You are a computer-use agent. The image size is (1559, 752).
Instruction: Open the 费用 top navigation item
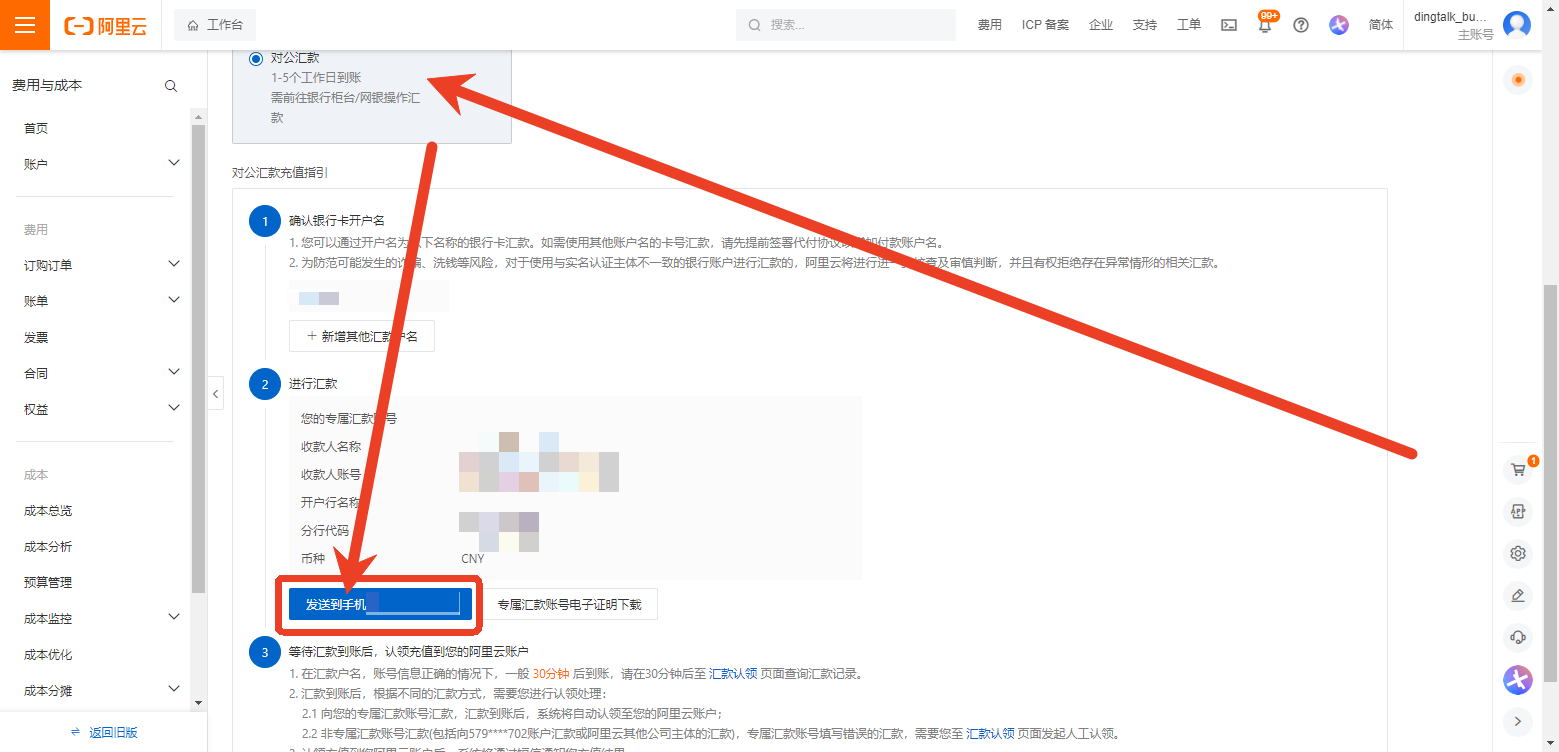pyautogui.click(x=990, y=25)
